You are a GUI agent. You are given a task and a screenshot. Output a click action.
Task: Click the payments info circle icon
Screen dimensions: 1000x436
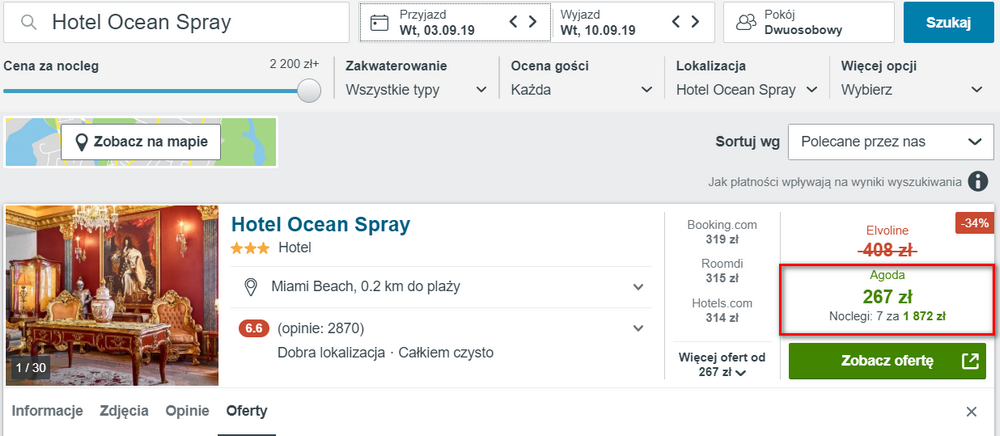pyautogui.click(x=978, y=182)
